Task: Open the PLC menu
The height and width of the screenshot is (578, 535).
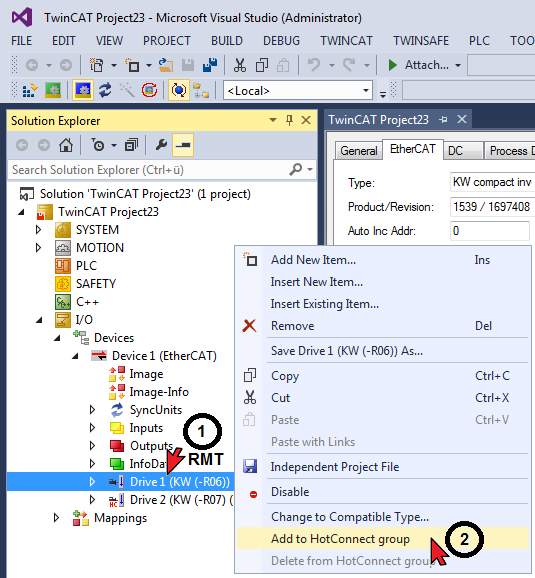Action: click(479, 41)
